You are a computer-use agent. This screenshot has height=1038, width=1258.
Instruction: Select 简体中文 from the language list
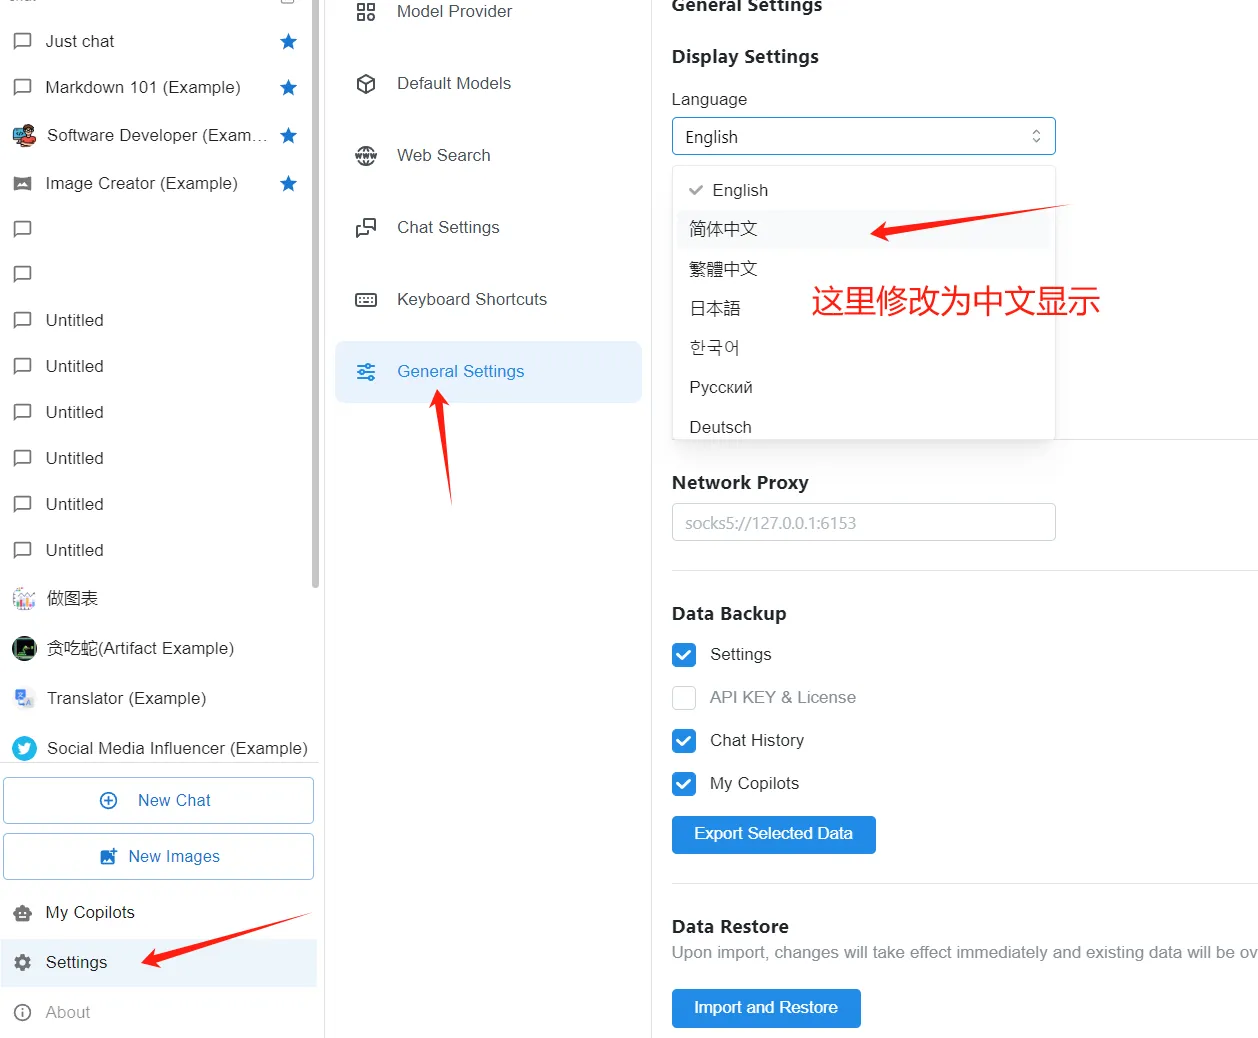(x=724, y=230)
